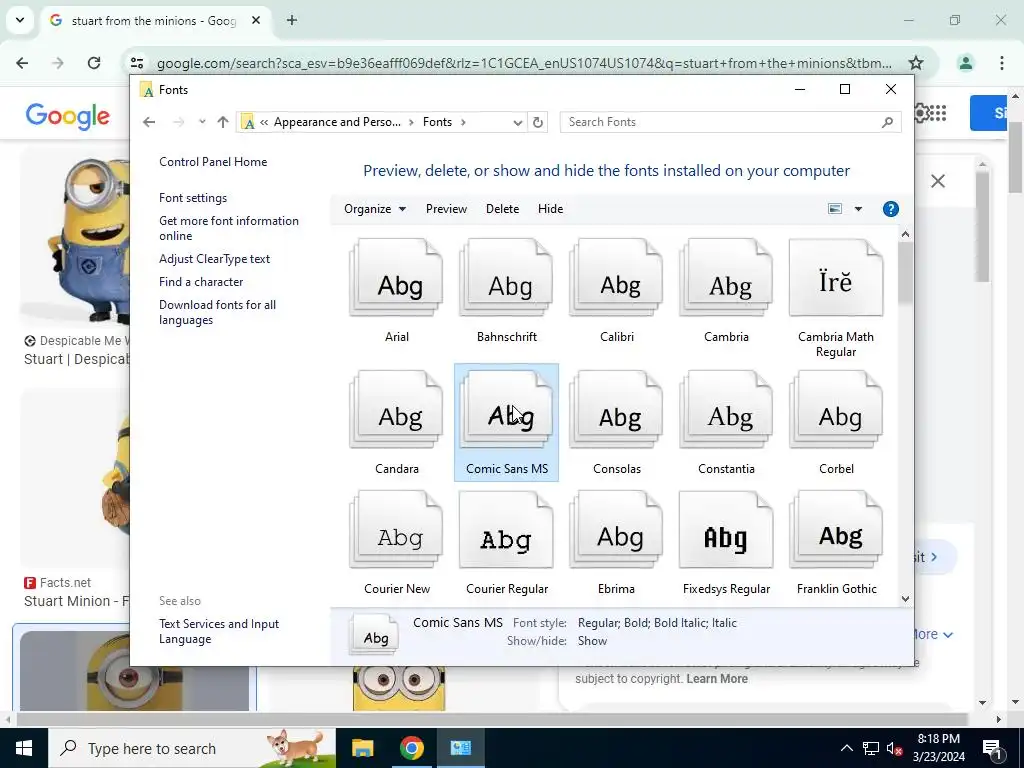1024x768 pixels.
Task: Select the Courier New font icon
Action: pos(396,530)
